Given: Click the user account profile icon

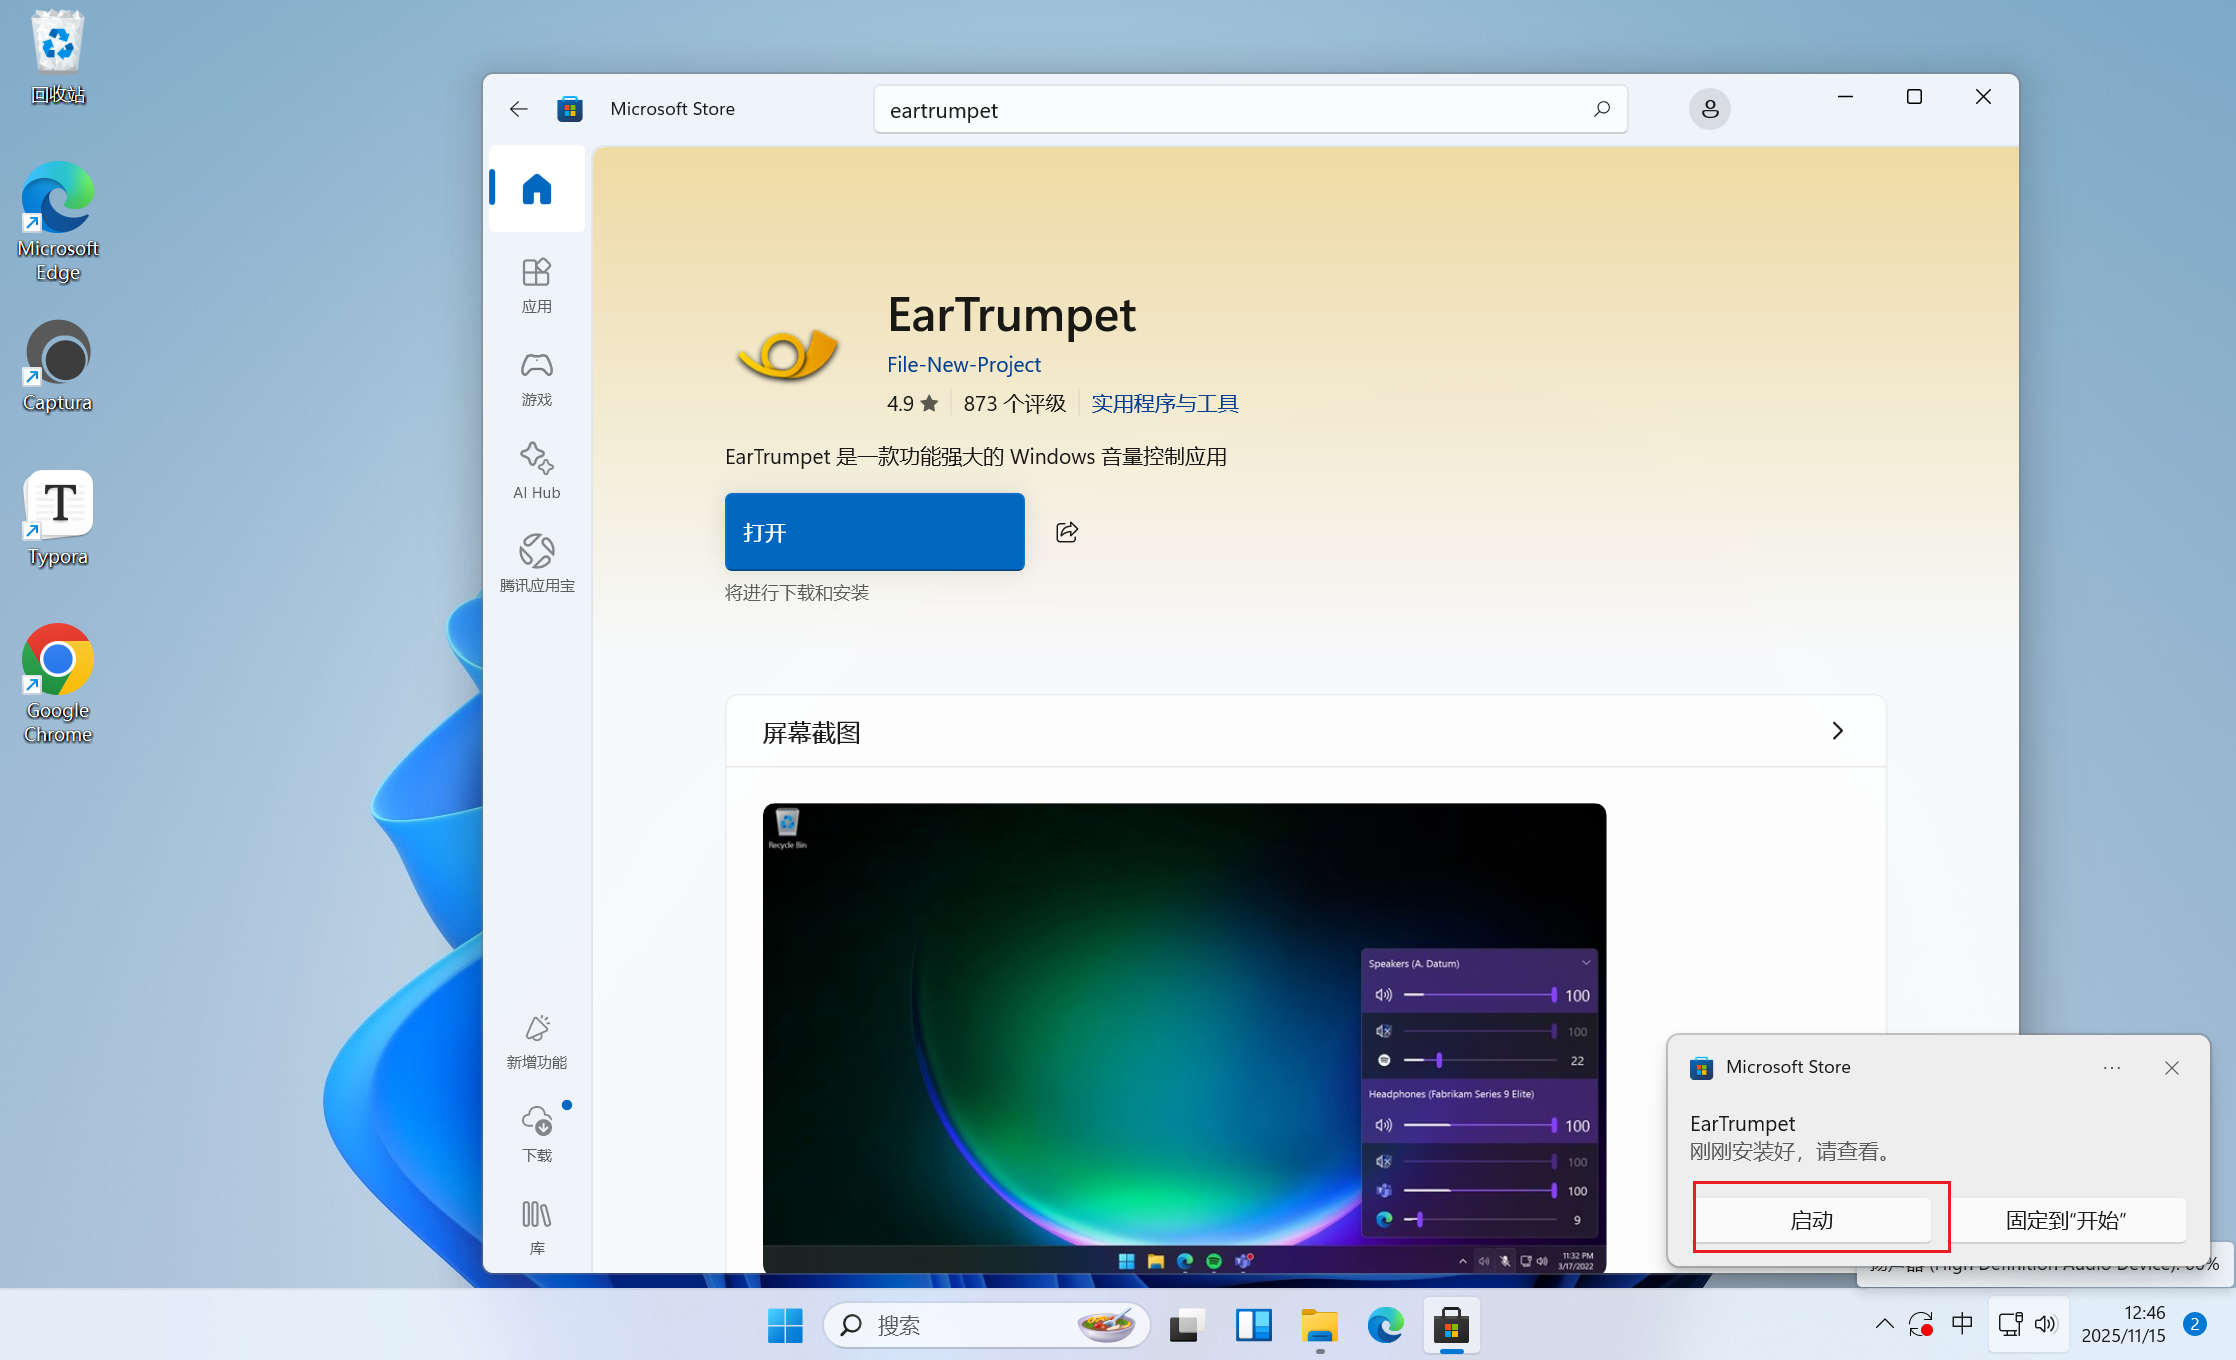Looking at the screenshot, I should click(x=1709, y=109).
